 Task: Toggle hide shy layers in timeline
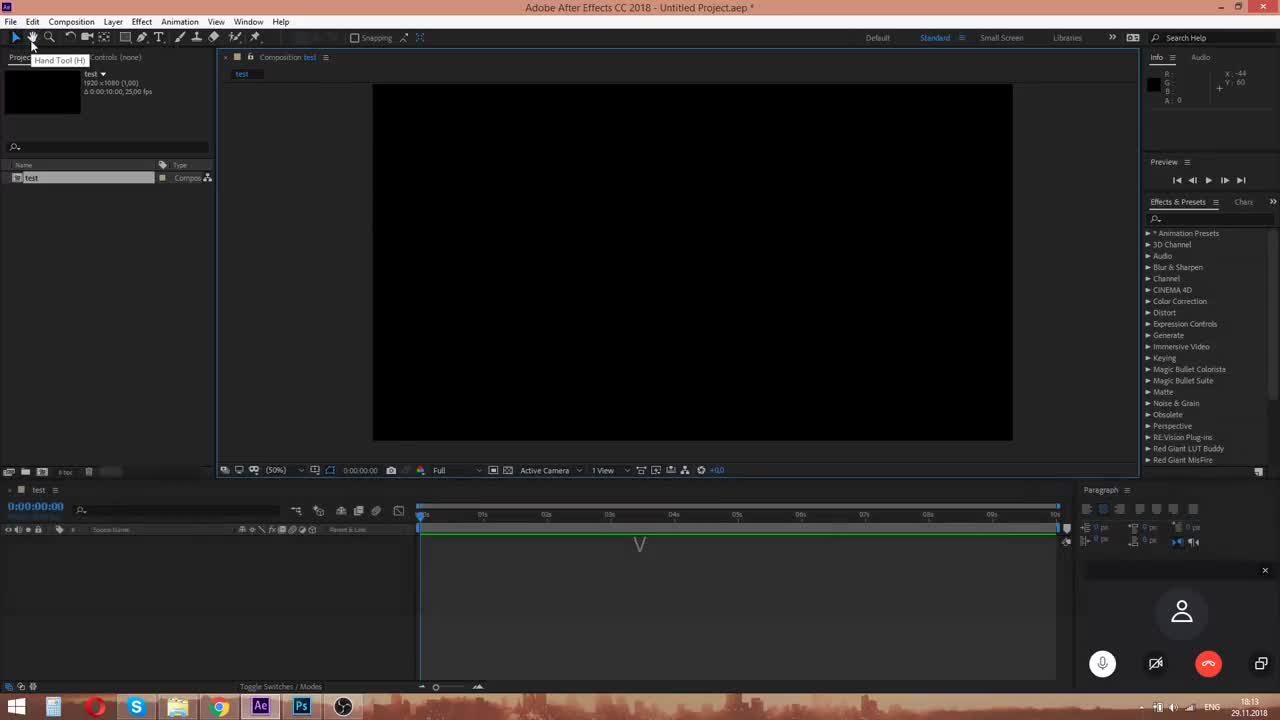pyautogui.click(x=341, y=511)
